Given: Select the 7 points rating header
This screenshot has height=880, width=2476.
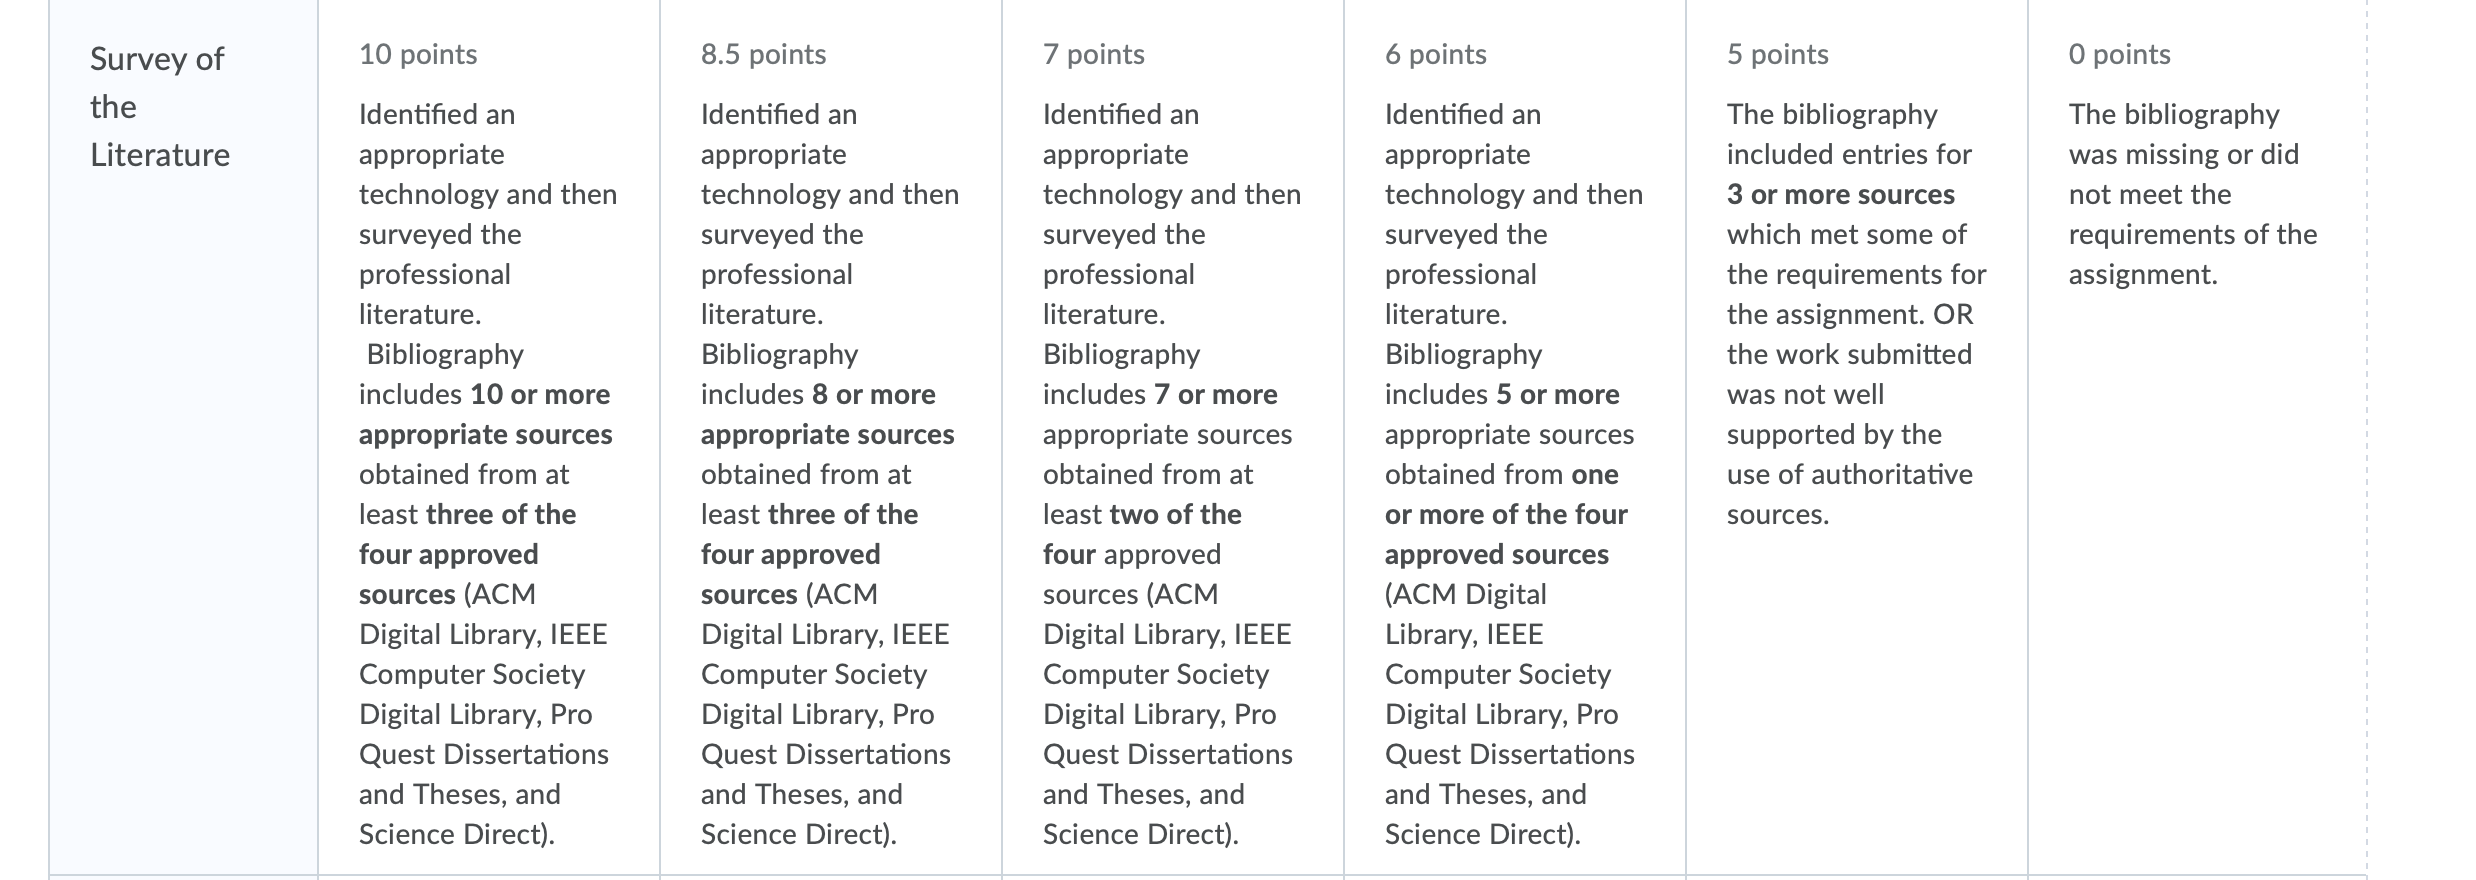Looking at the screenshot, I should [x=1093, y=54].
